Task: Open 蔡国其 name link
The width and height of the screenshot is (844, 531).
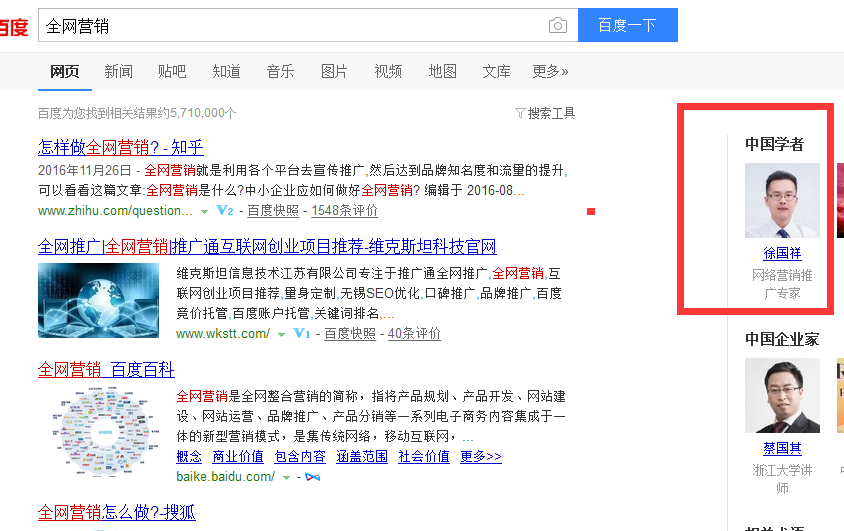Action: coord(782,448)
